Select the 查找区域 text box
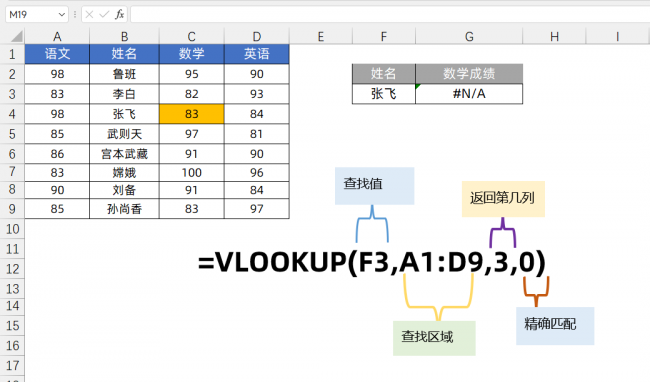650x382 pixels. click(x=434, y=338)
